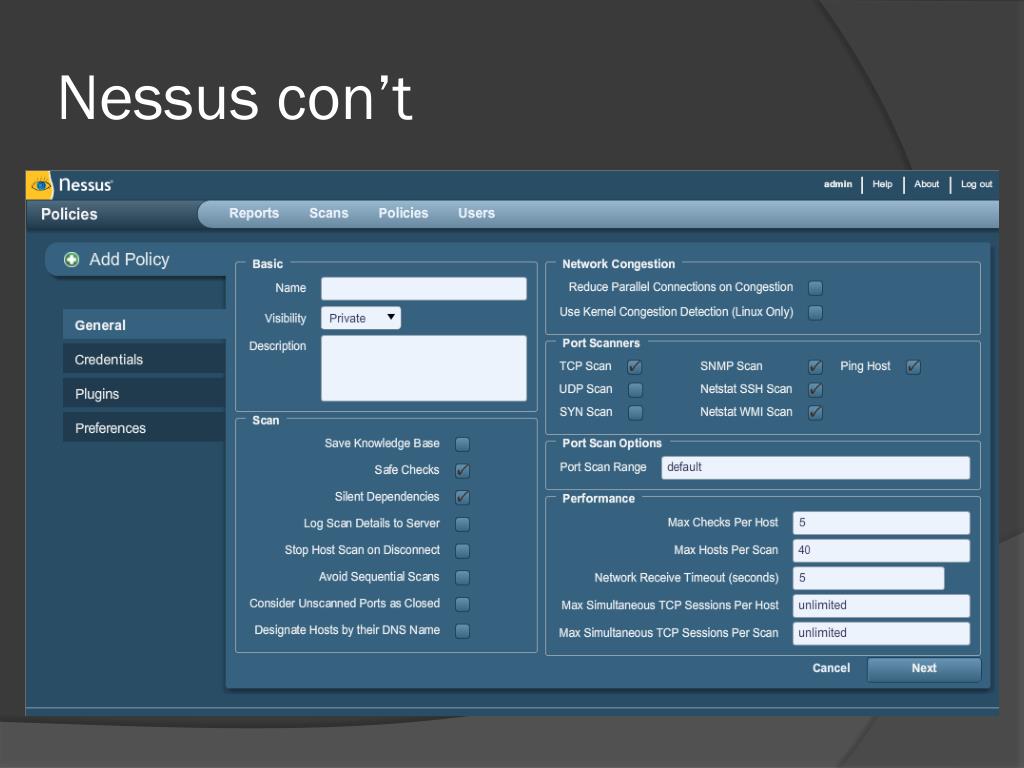This screenshot has width=1024, height=768.
Task: Toggle the SNMP Scan checkbox
Action: click(x=815, y=367)
